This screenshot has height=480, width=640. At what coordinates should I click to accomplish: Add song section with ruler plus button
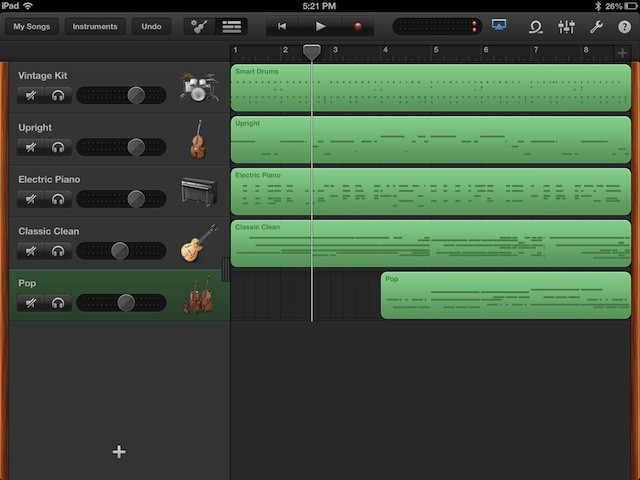[x=622, y=53]
